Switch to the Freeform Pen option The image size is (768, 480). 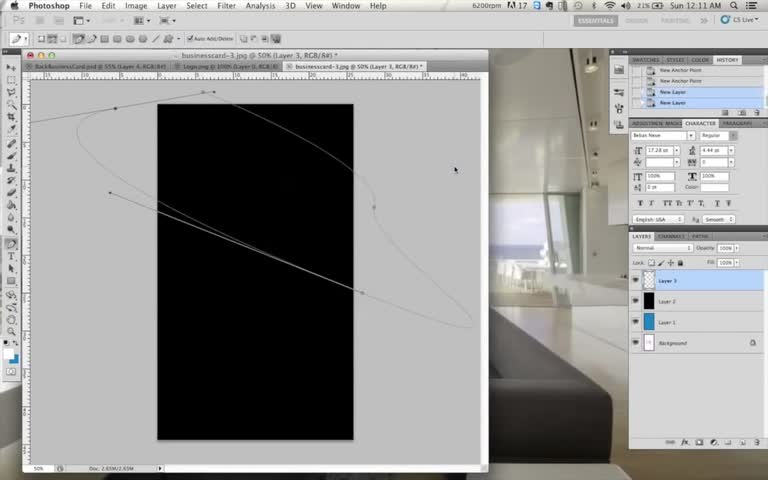point(92,39)
